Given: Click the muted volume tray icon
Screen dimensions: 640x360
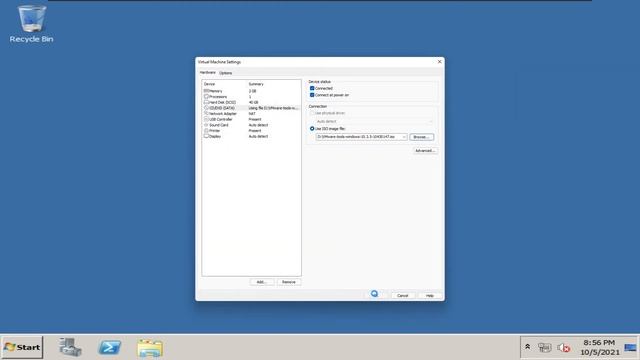Looking at the screenshot, I should click(x=564, y=347).
